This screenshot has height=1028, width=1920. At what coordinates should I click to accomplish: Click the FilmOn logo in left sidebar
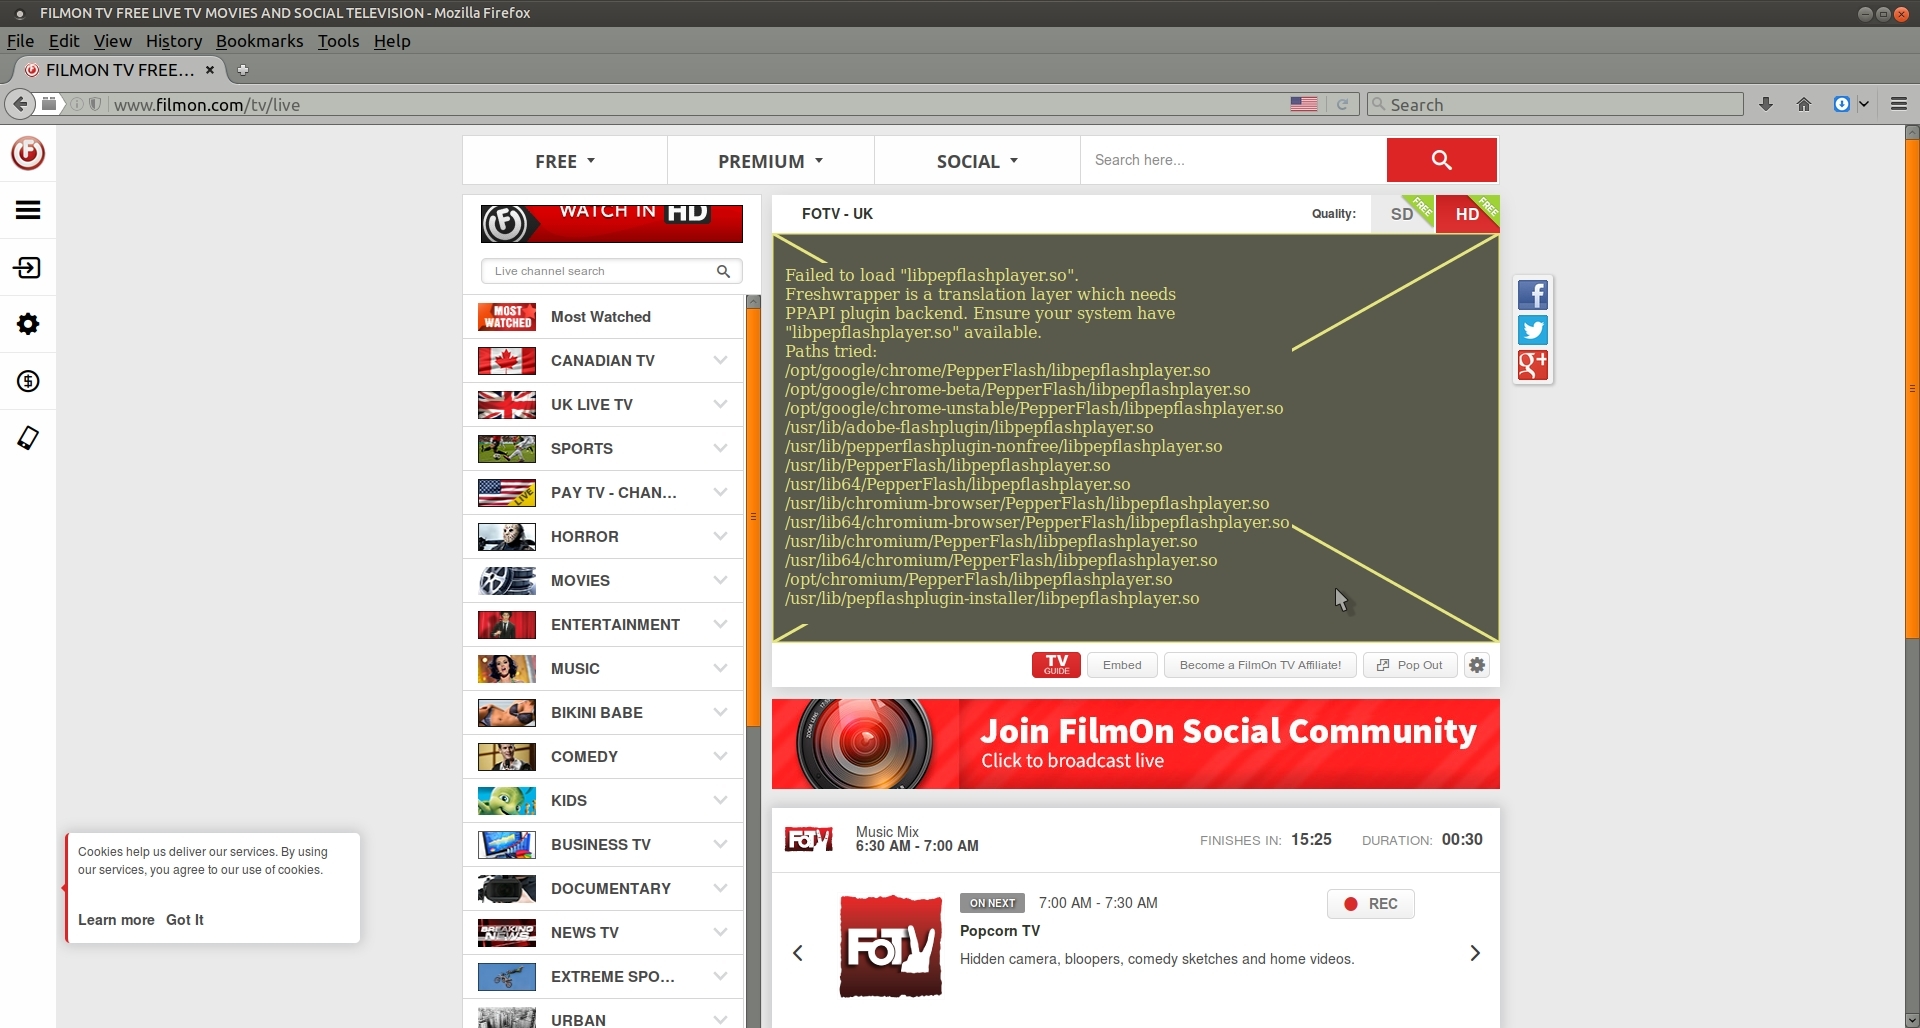[28, 153]
